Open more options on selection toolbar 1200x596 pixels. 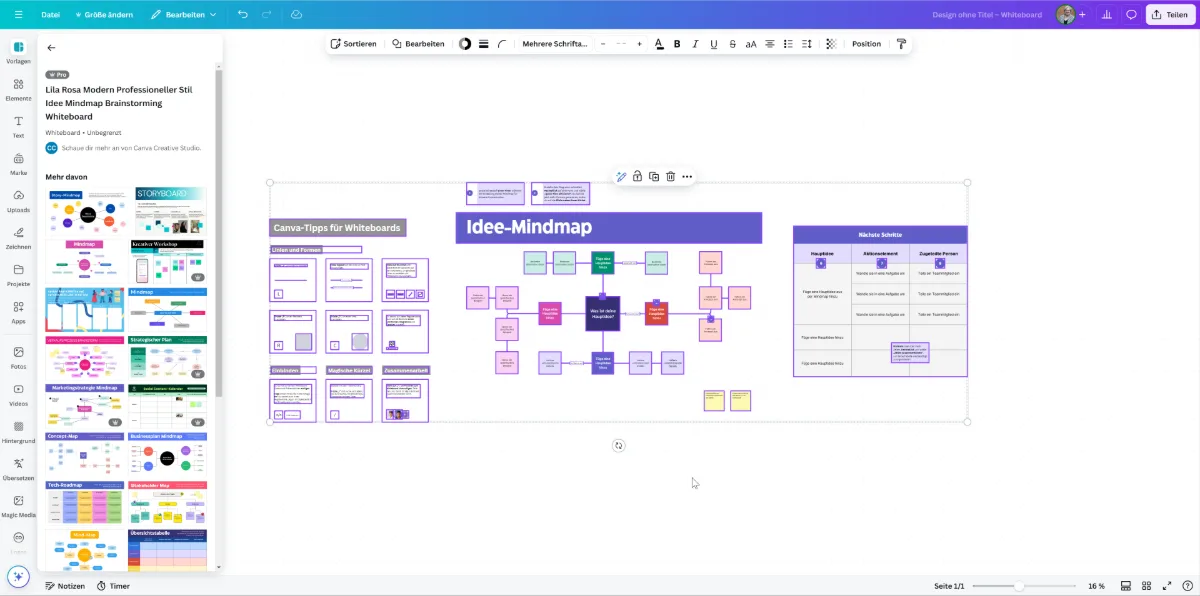point(687,177)
